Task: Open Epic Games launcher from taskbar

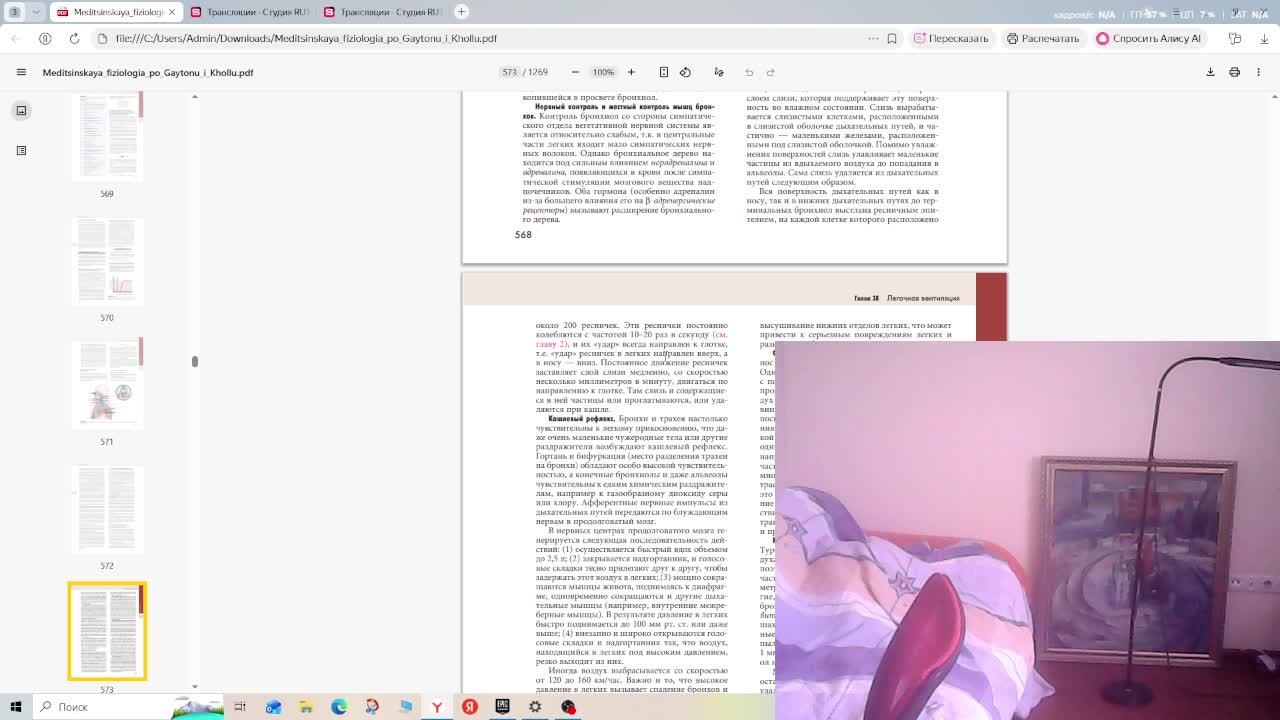Action: (502, 707)
